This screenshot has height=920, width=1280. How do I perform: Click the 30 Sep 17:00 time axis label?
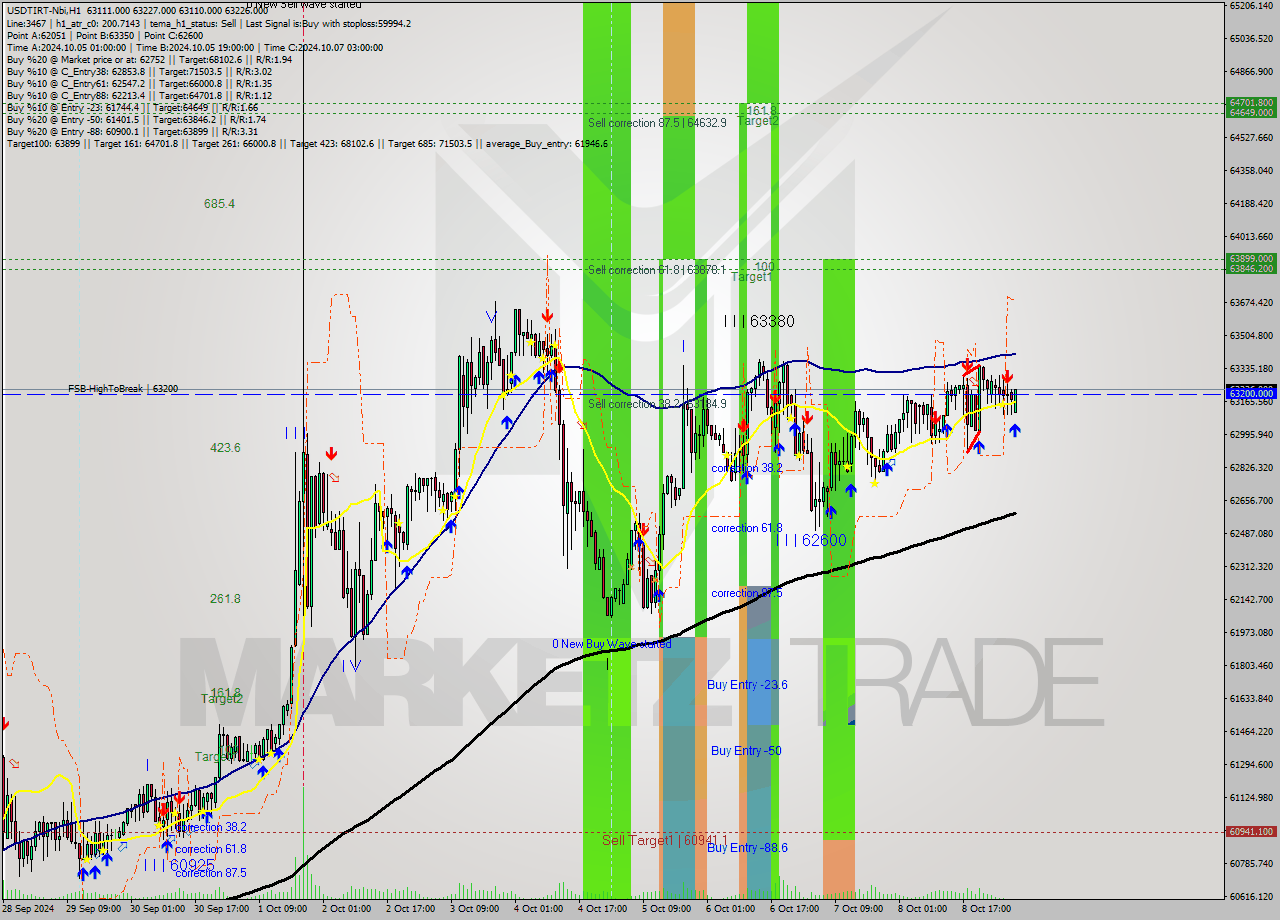[x=219, y=909]
